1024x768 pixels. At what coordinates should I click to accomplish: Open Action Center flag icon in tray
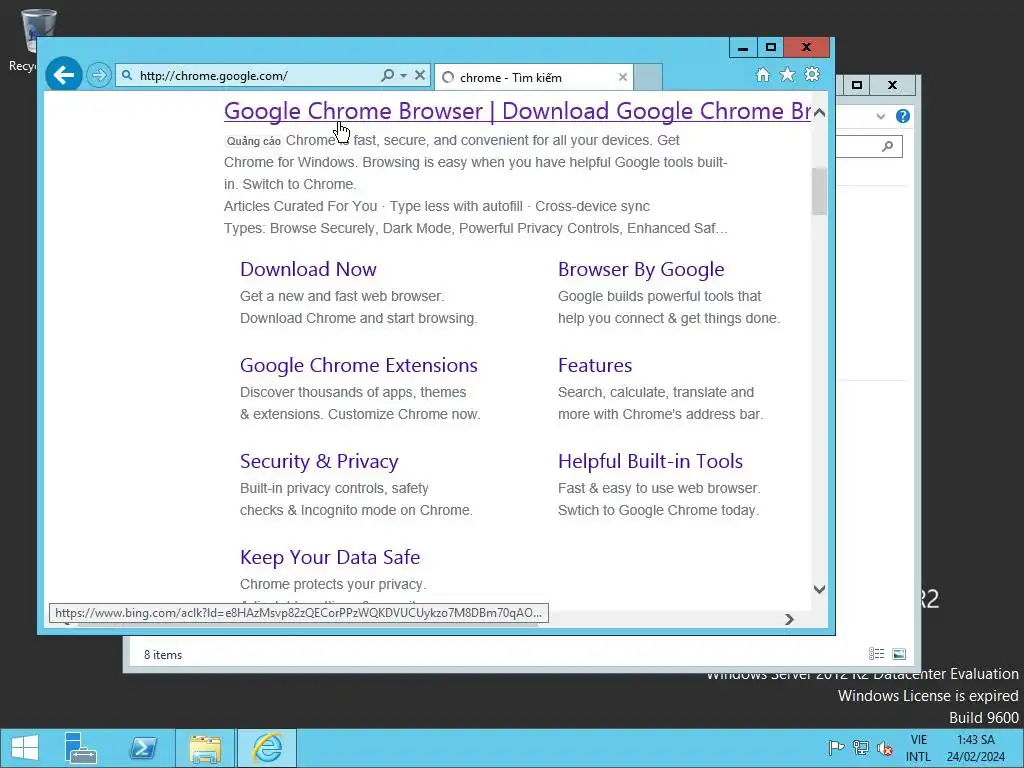(836, 748)
